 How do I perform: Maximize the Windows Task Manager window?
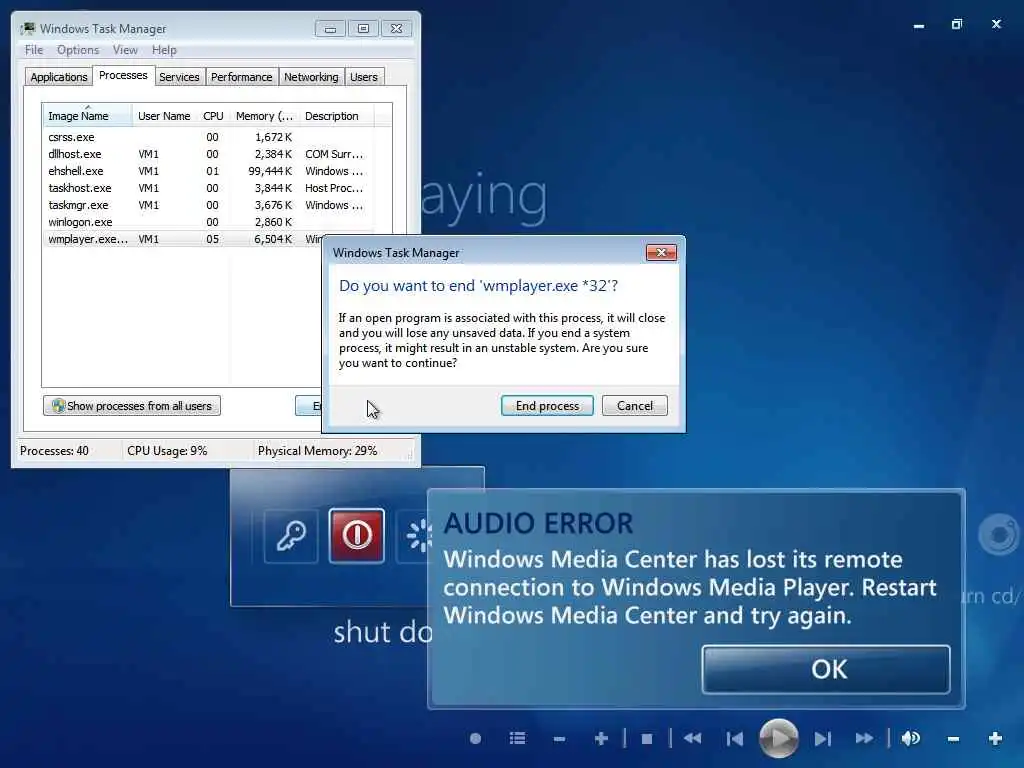pyautogui.click(x=363, y=29)
